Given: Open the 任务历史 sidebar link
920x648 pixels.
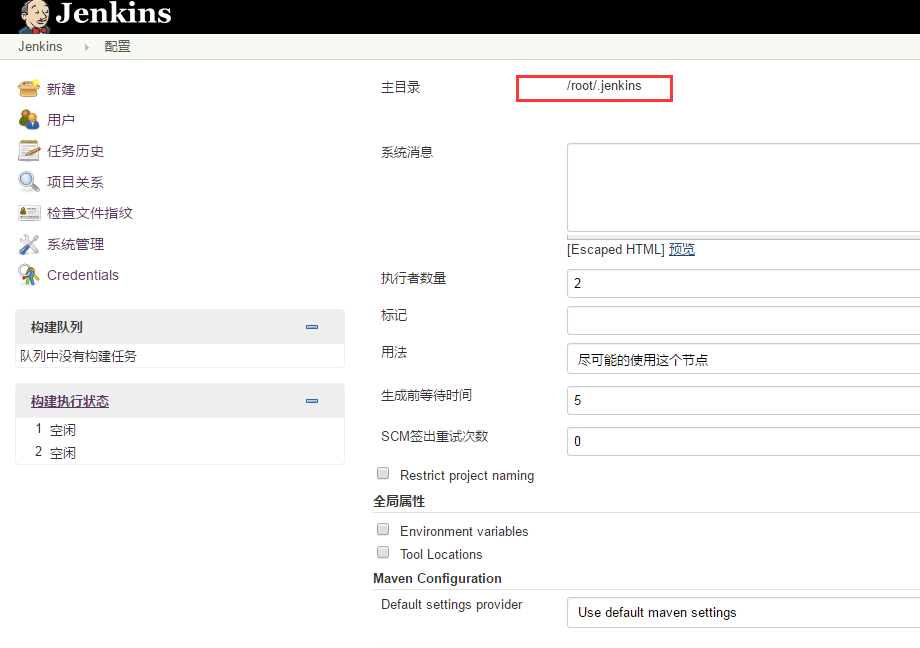Looking at the screenshot, I should (x=76, y=151).
